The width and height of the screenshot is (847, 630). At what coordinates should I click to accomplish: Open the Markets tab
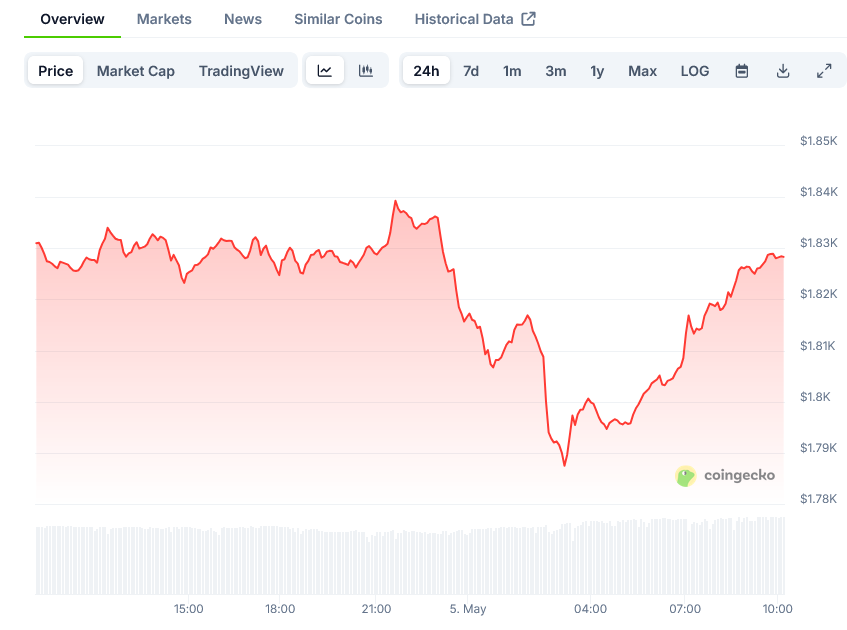(164, 18)
